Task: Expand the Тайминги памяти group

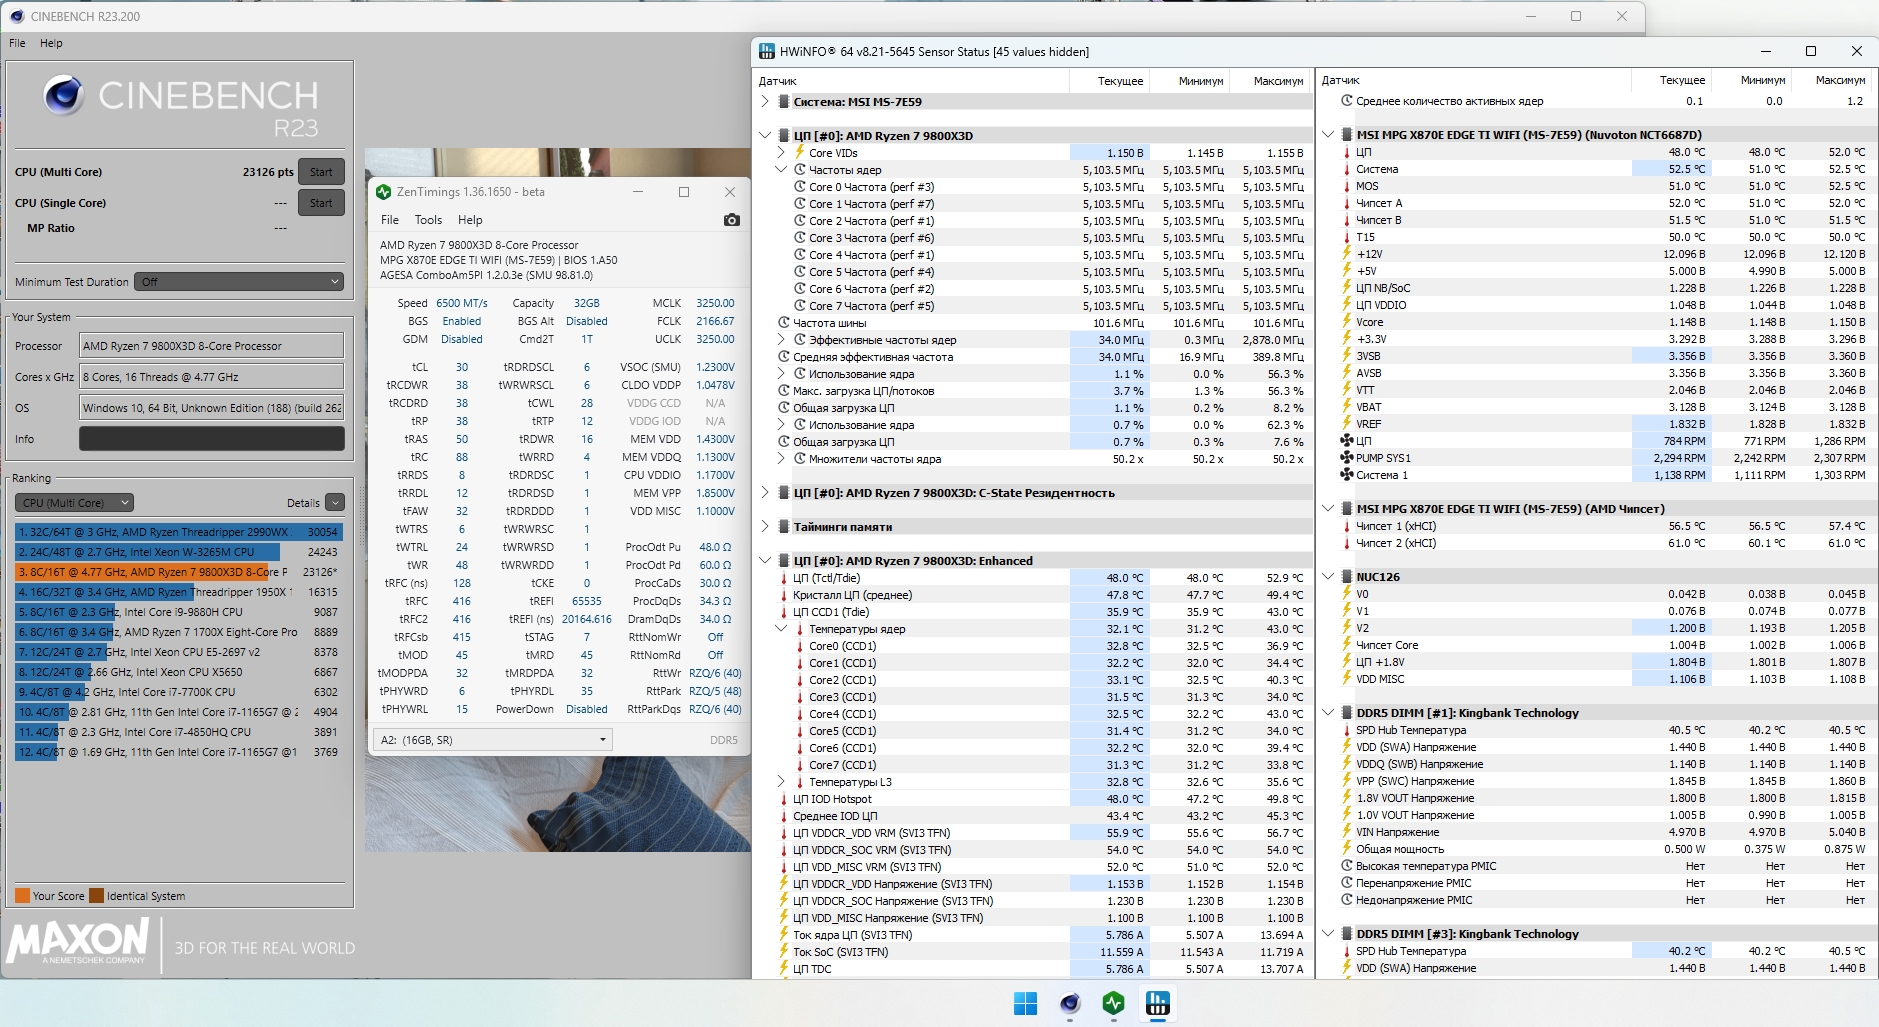Action: 765,527
